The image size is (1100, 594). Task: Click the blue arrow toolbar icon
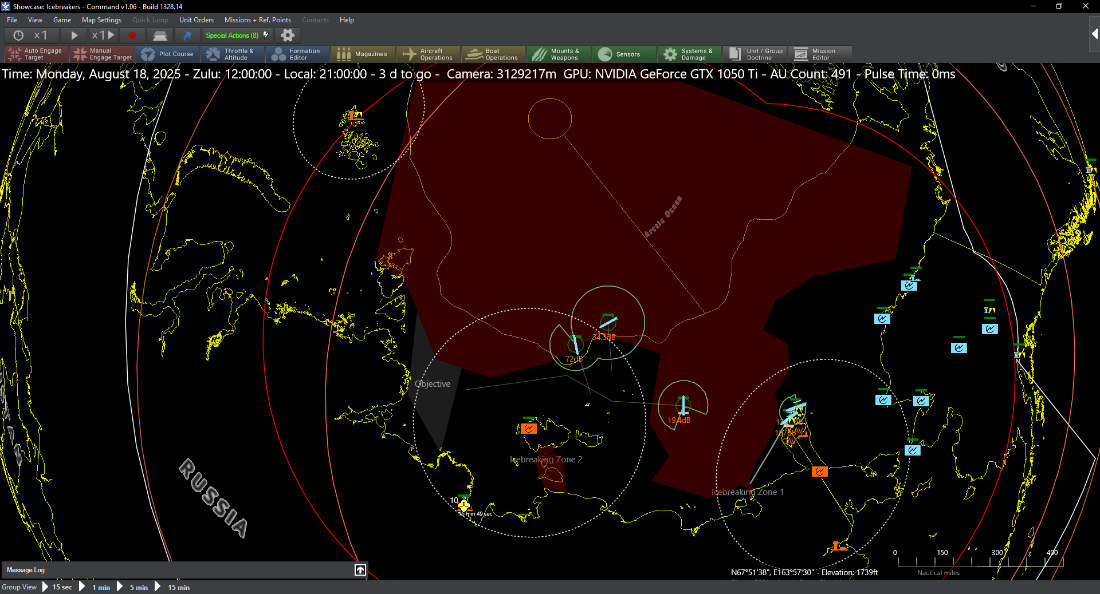[x=187, y=35]
